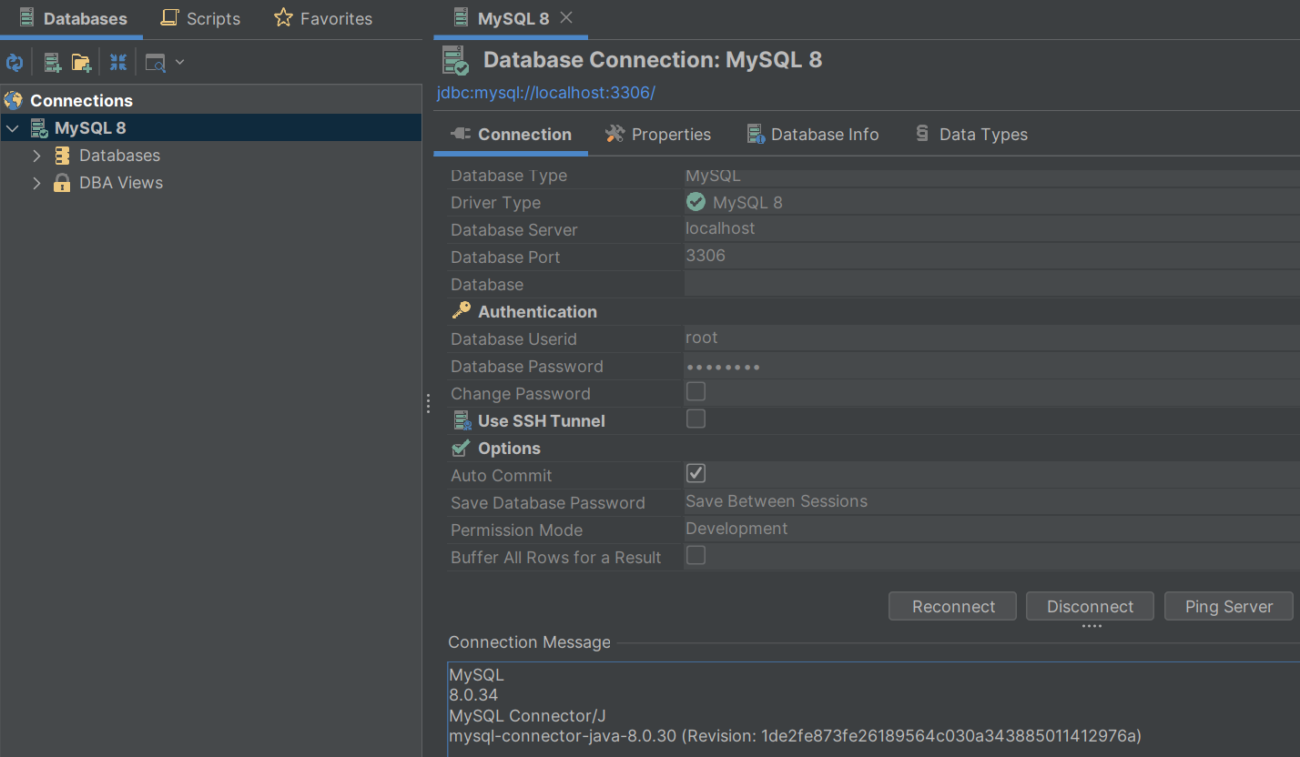The width and height of the screenshot is (1300, 757).
Task: Close the MySQL 8 editor tab
Action: 566,18
